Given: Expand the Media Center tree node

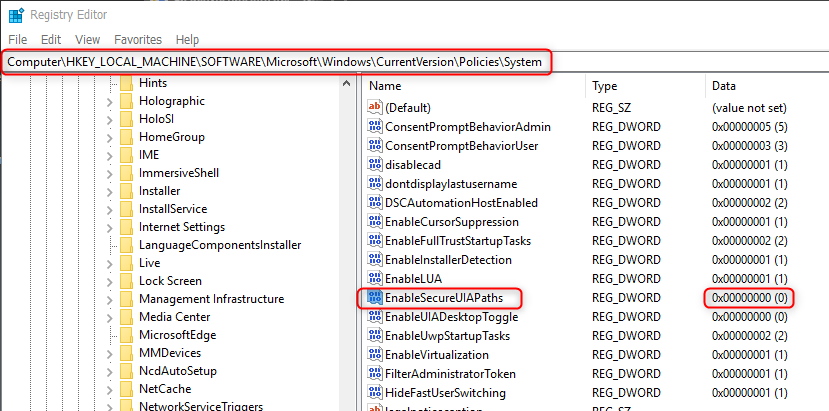Looking at the screenshot, I should (110, 317).
